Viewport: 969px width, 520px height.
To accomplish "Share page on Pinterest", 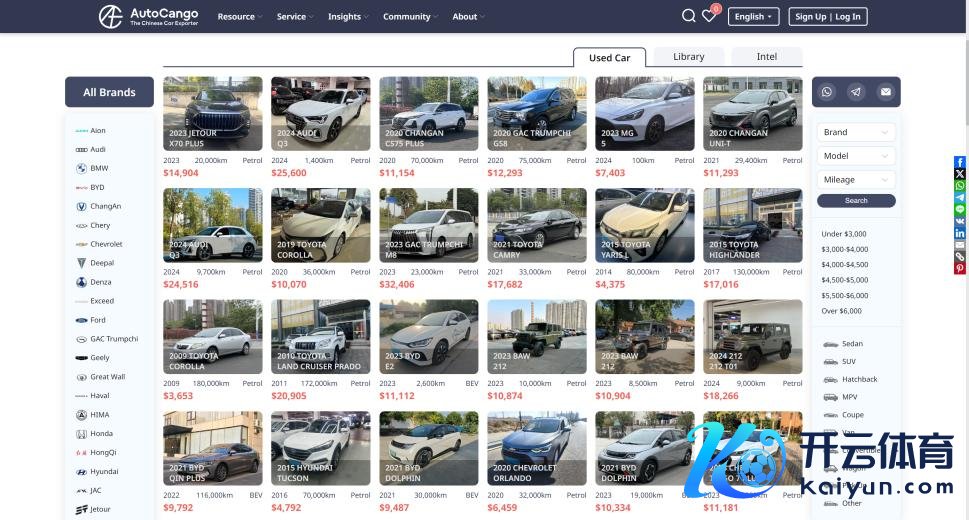I will pyautogui.click(x=960, y=268).
